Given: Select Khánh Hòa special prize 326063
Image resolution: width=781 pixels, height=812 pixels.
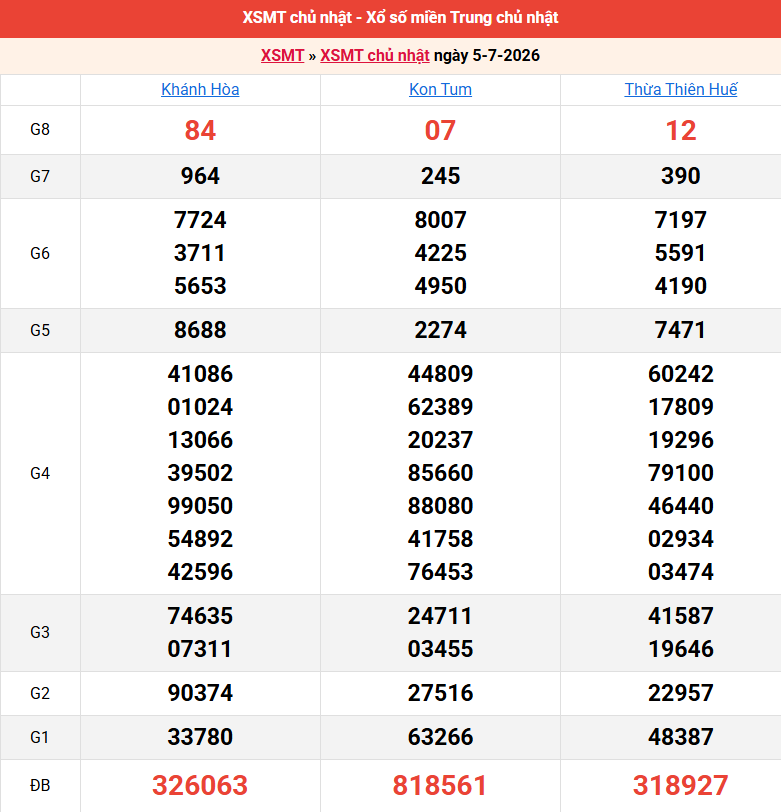Looking at the screenshot, I should (200, 786).
